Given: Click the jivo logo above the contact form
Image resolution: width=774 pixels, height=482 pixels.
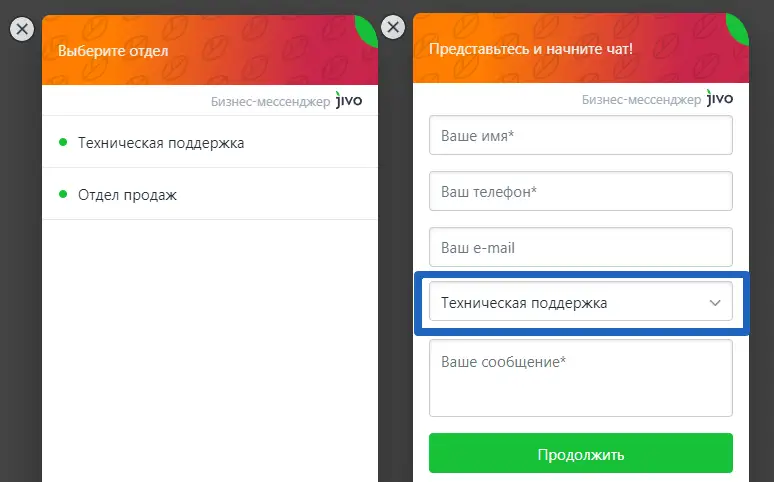Looking at the screenshot, I should coord(720,98).
